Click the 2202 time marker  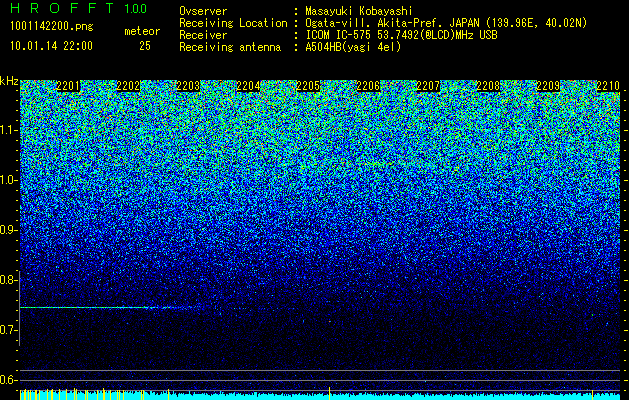point(128,86)
